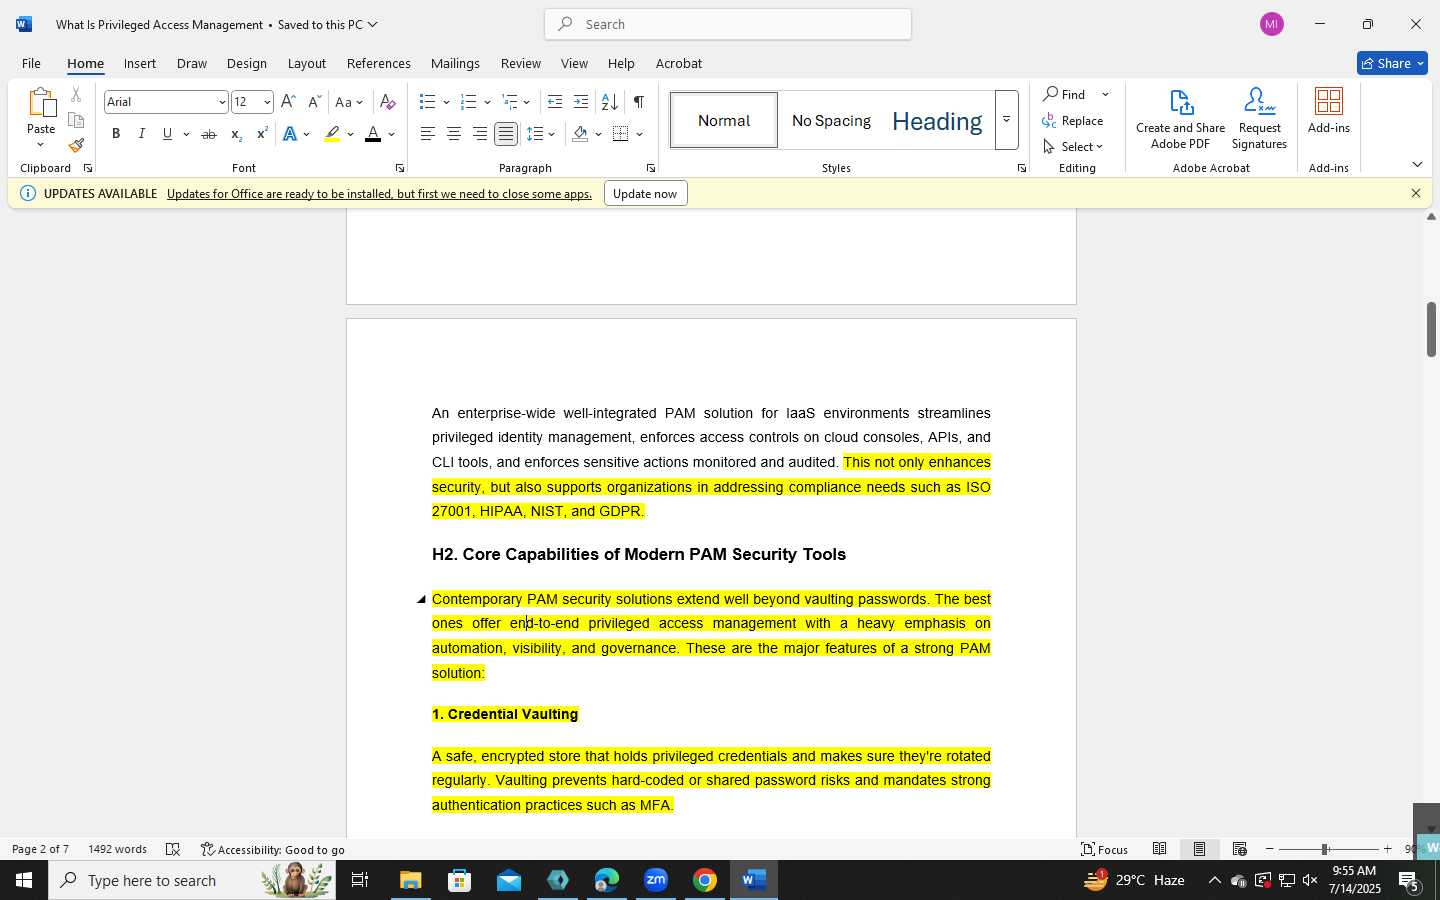Viewport: 1440px width, 900px height.
Task: Switch to Web Layout view
Action: point(1239,849)
